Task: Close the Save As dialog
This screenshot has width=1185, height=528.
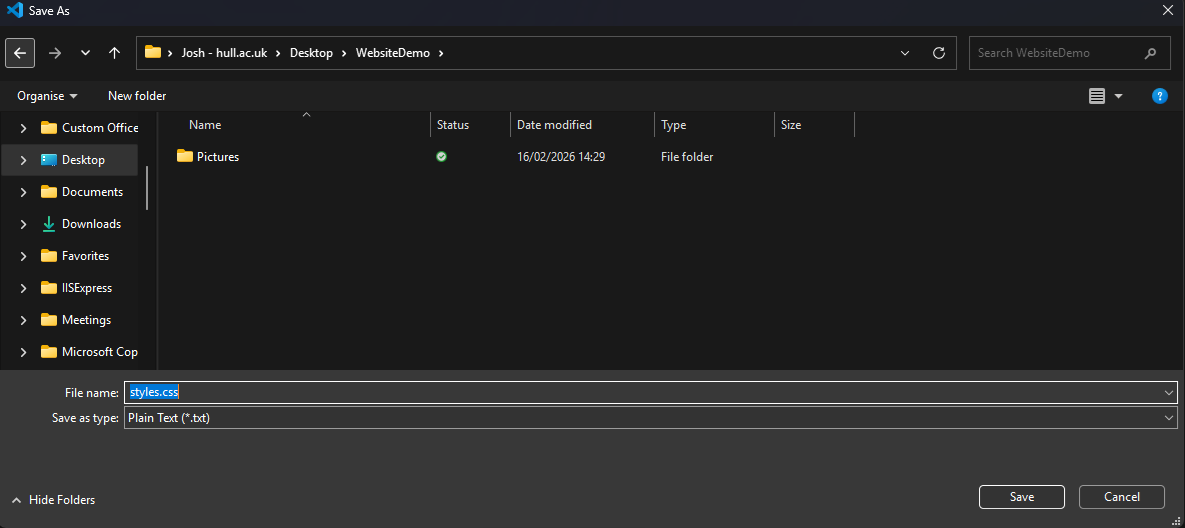Action: 1168,11
